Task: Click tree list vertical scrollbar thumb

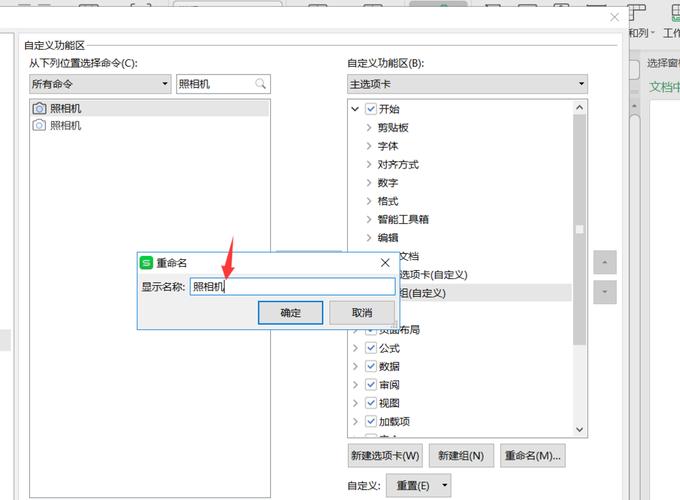Action: click(x=579, y=230)
